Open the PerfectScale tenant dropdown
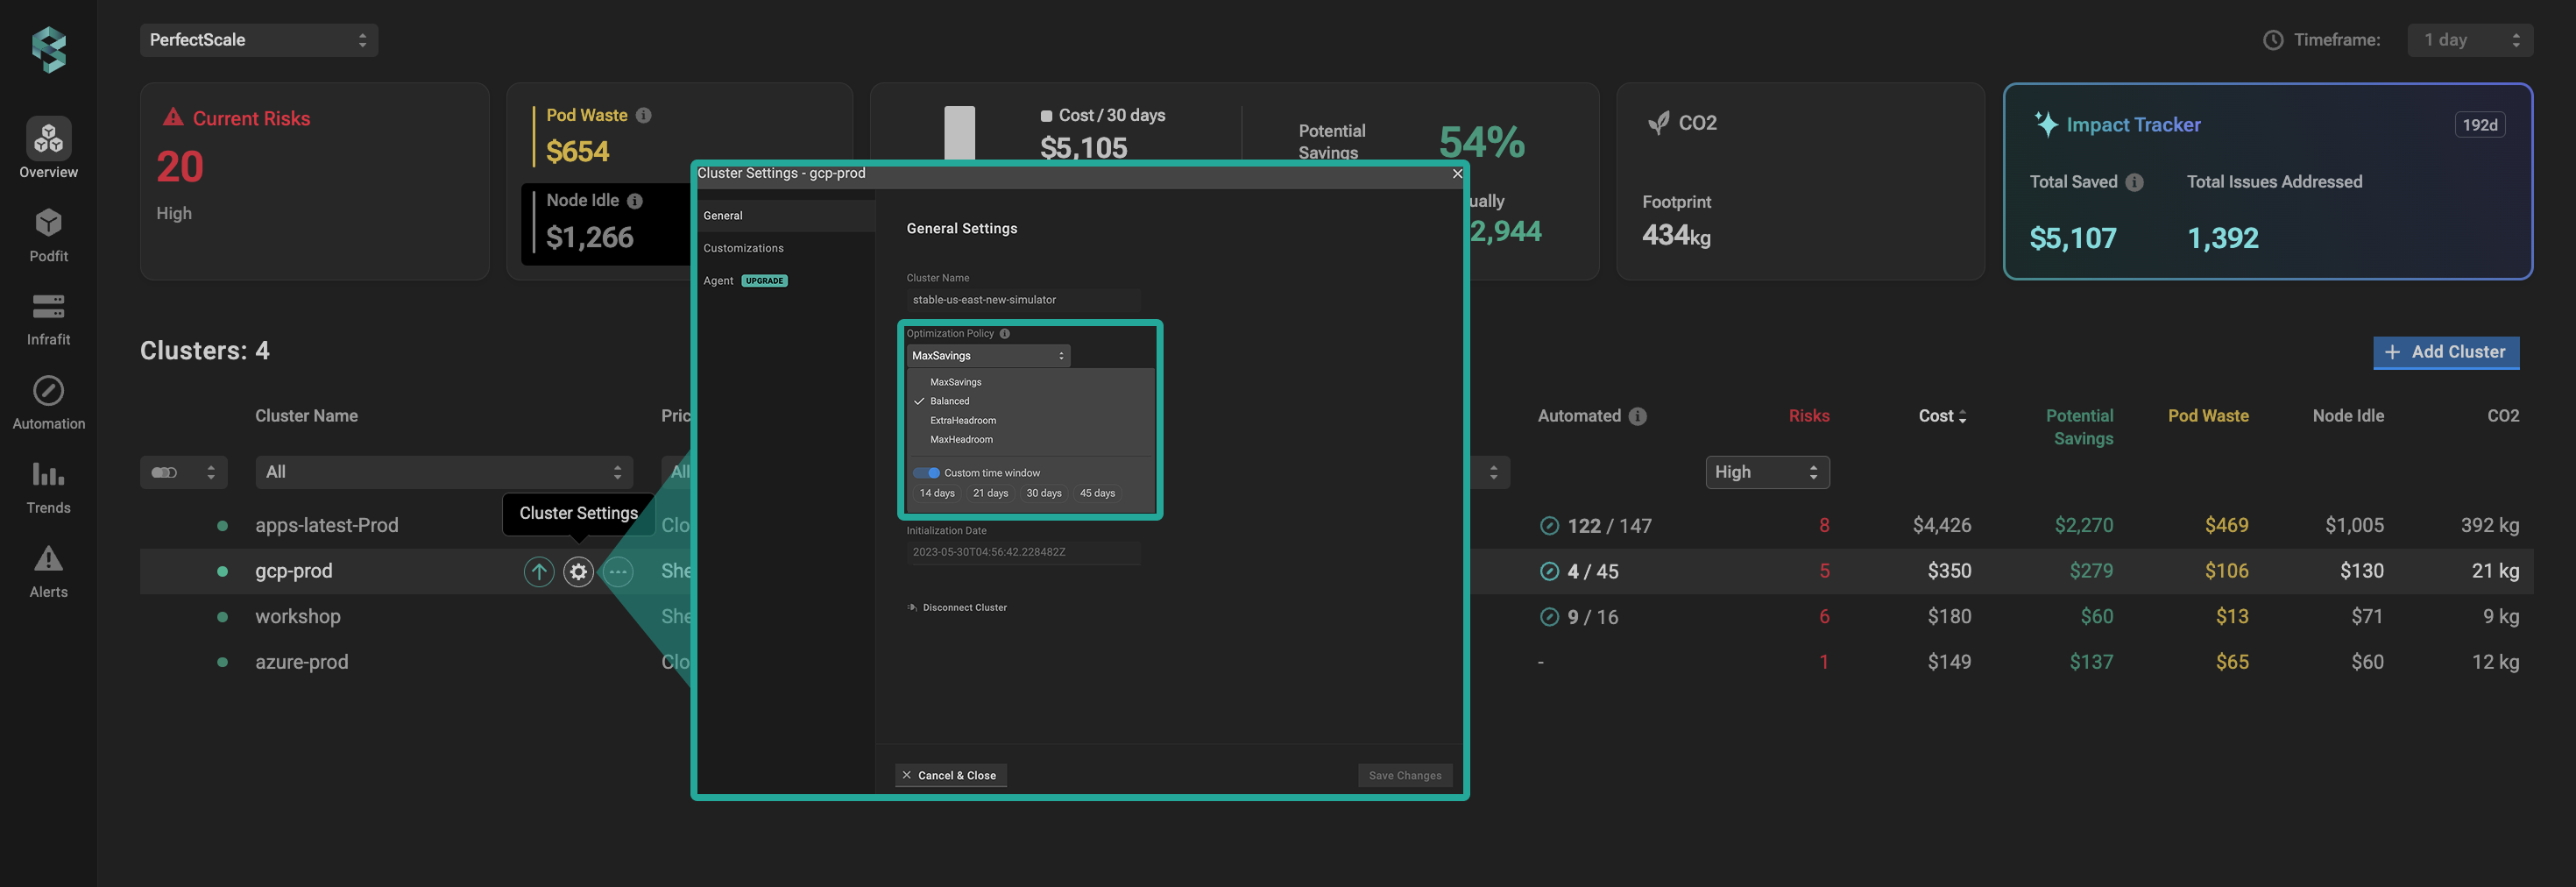Screen dimensions: 2576x887 (x=258, y=40)
